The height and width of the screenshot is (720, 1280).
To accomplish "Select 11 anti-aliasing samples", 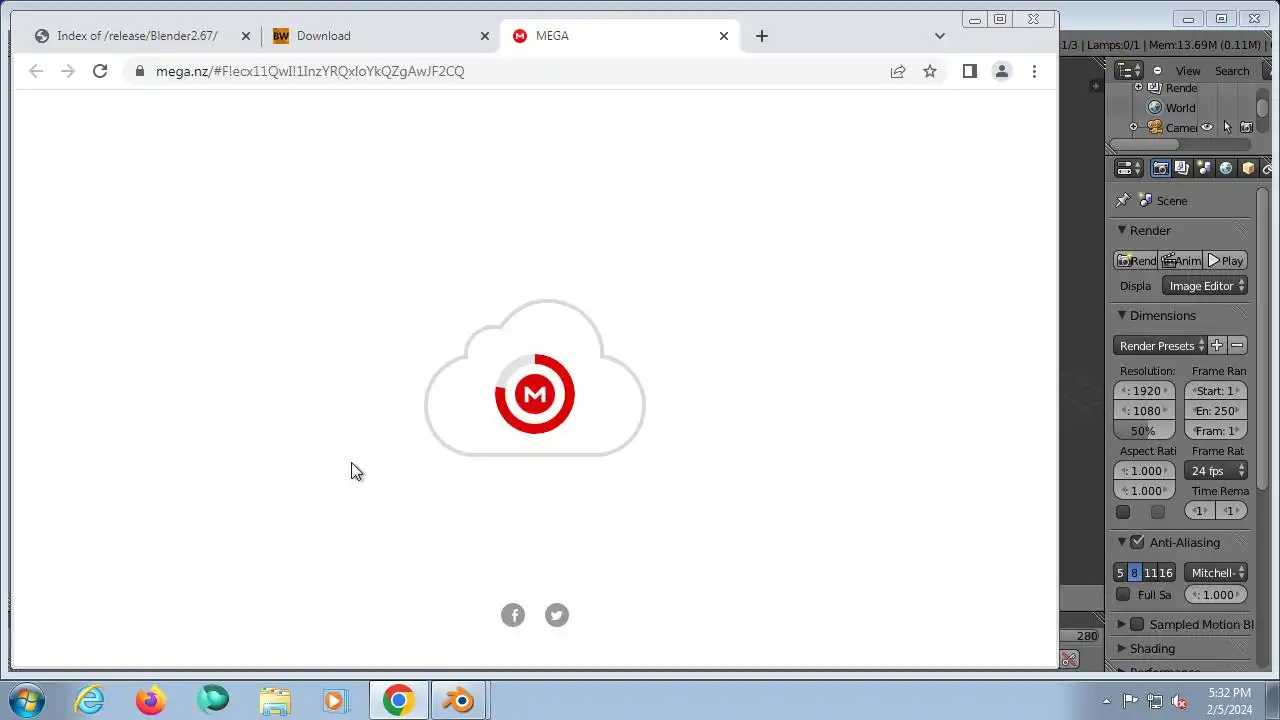I will [x=1150, y=573].
